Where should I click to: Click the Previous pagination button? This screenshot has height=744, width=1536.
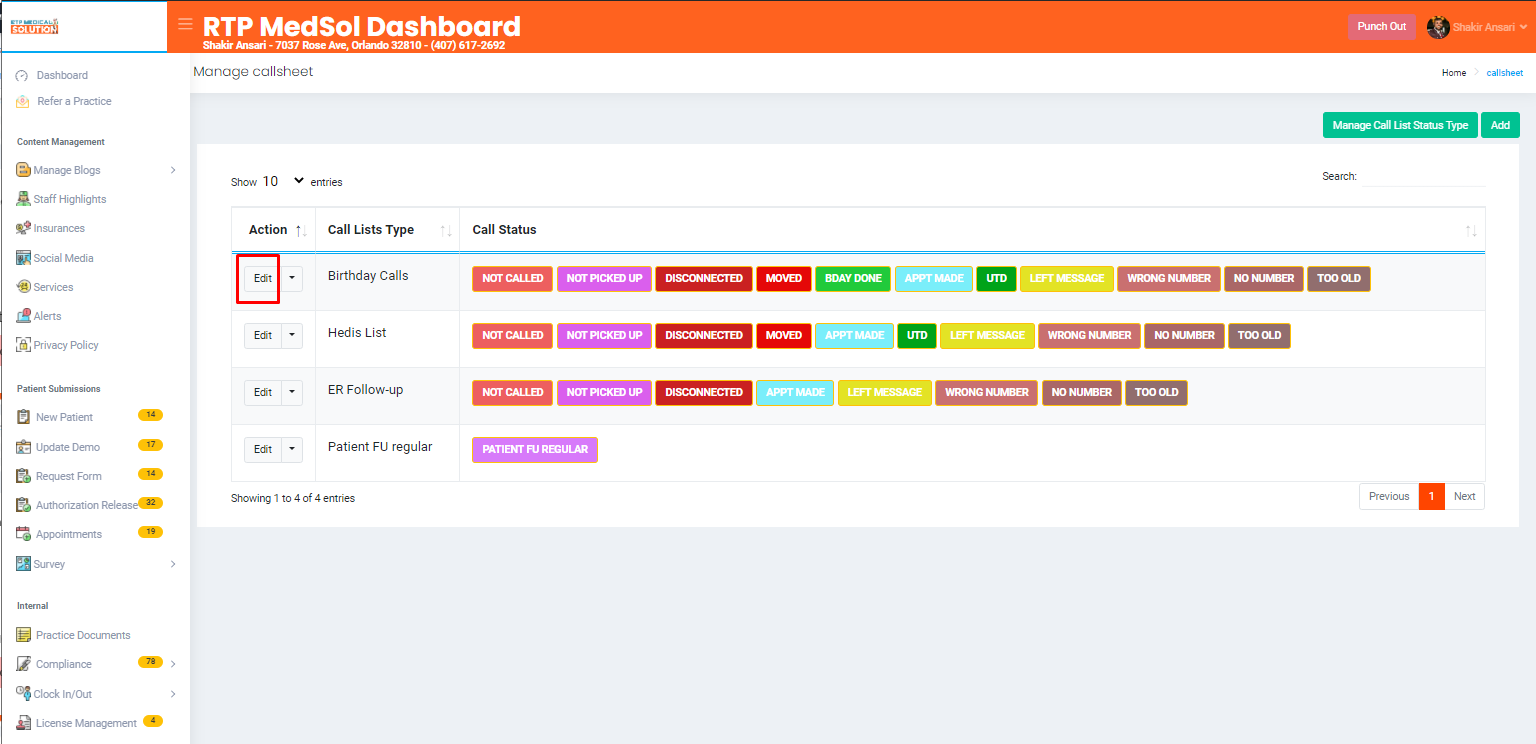coord(1389,497)
